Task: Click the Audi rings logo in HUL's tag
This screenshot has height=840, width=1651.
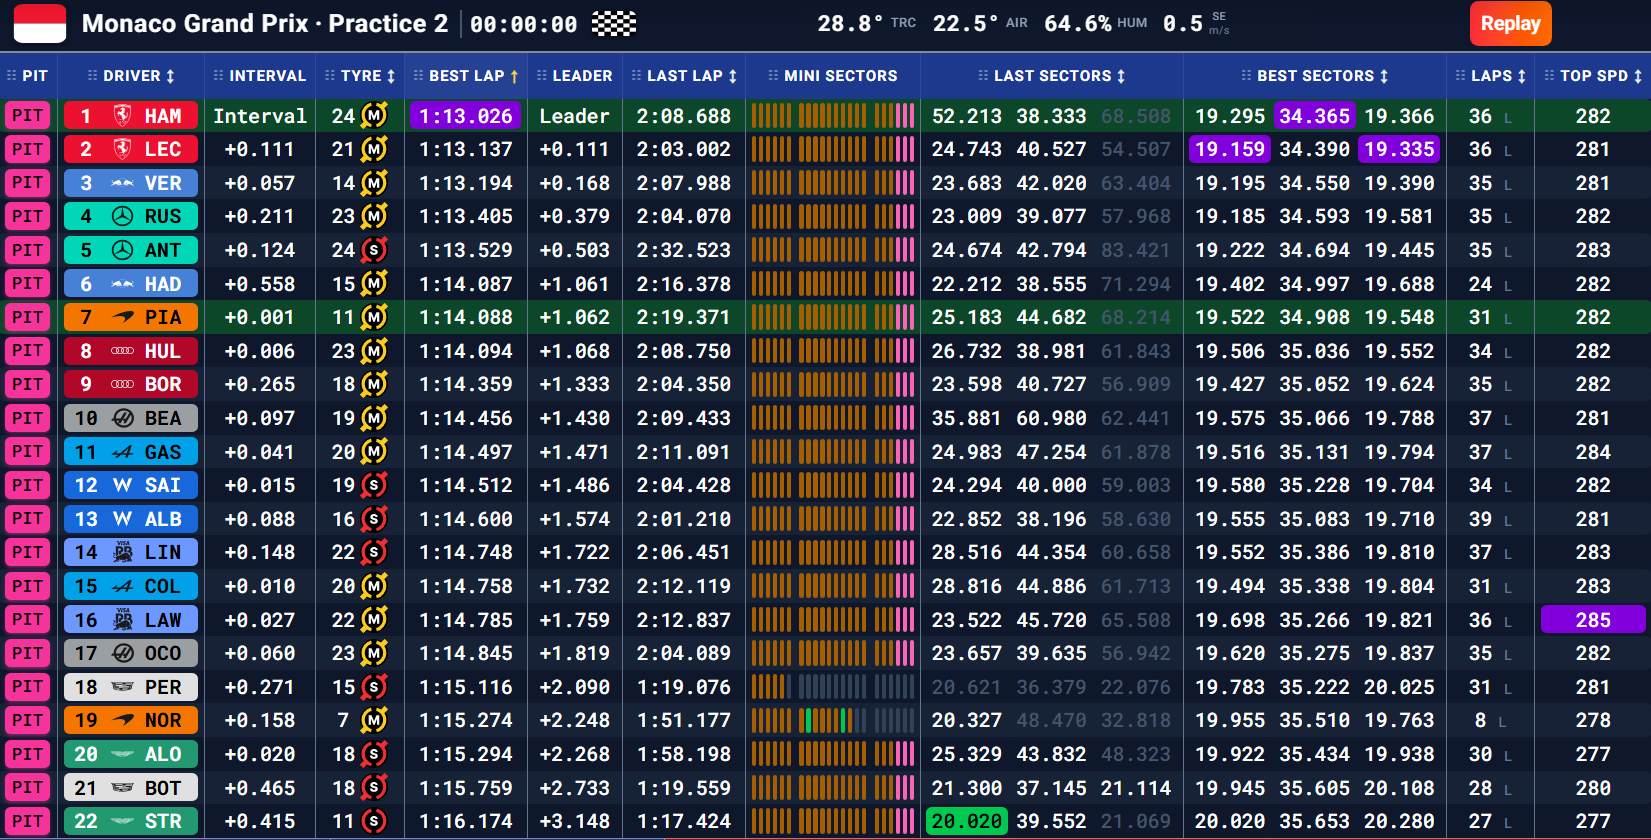Action: pyautogui.click(x=122, y=351)
